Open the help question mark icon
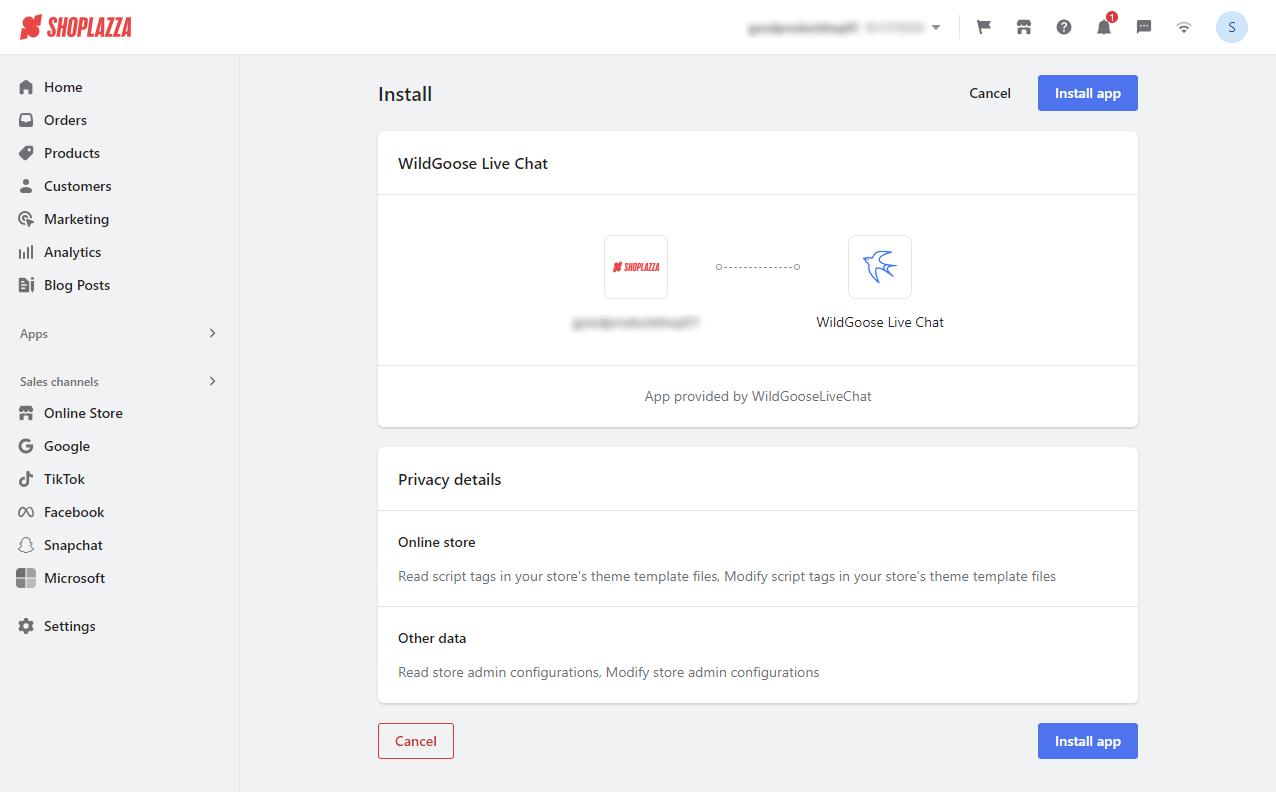The image size is (1276, 792). [x=1064, y=27]
